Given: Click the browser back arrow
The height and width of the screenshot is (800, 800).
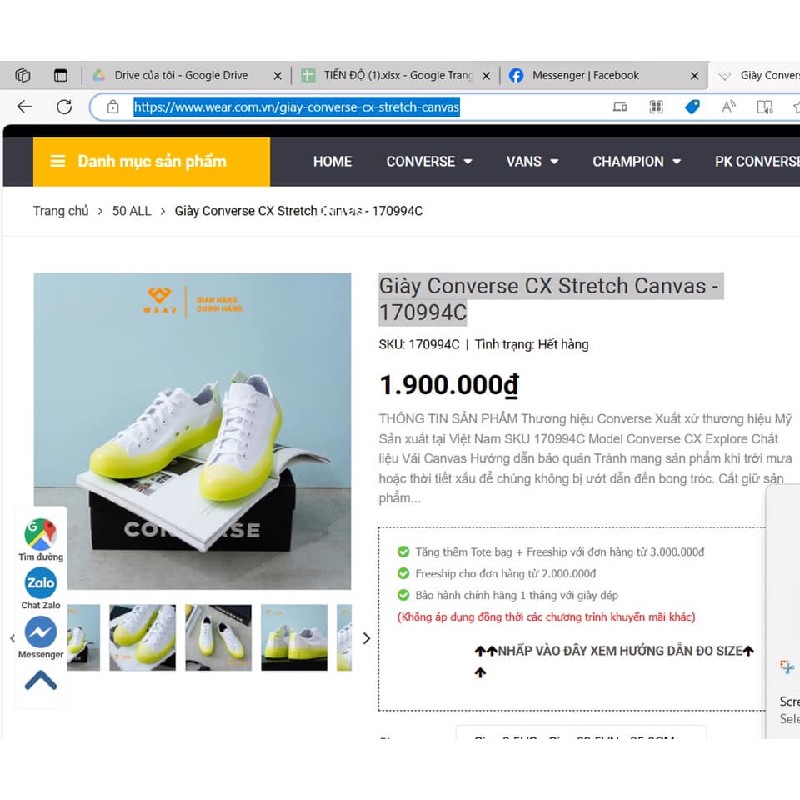Looking at the screenshot, I should pos(24,107).
